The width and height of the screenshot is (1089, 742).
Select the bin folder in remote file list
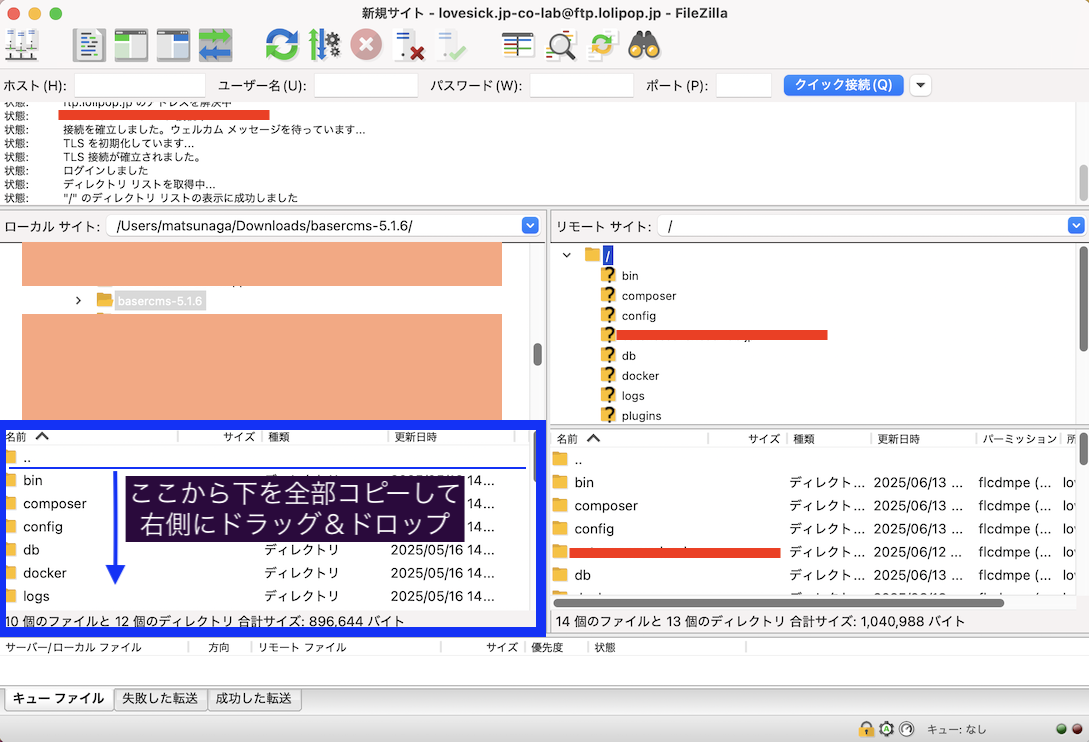pos(584,483)
